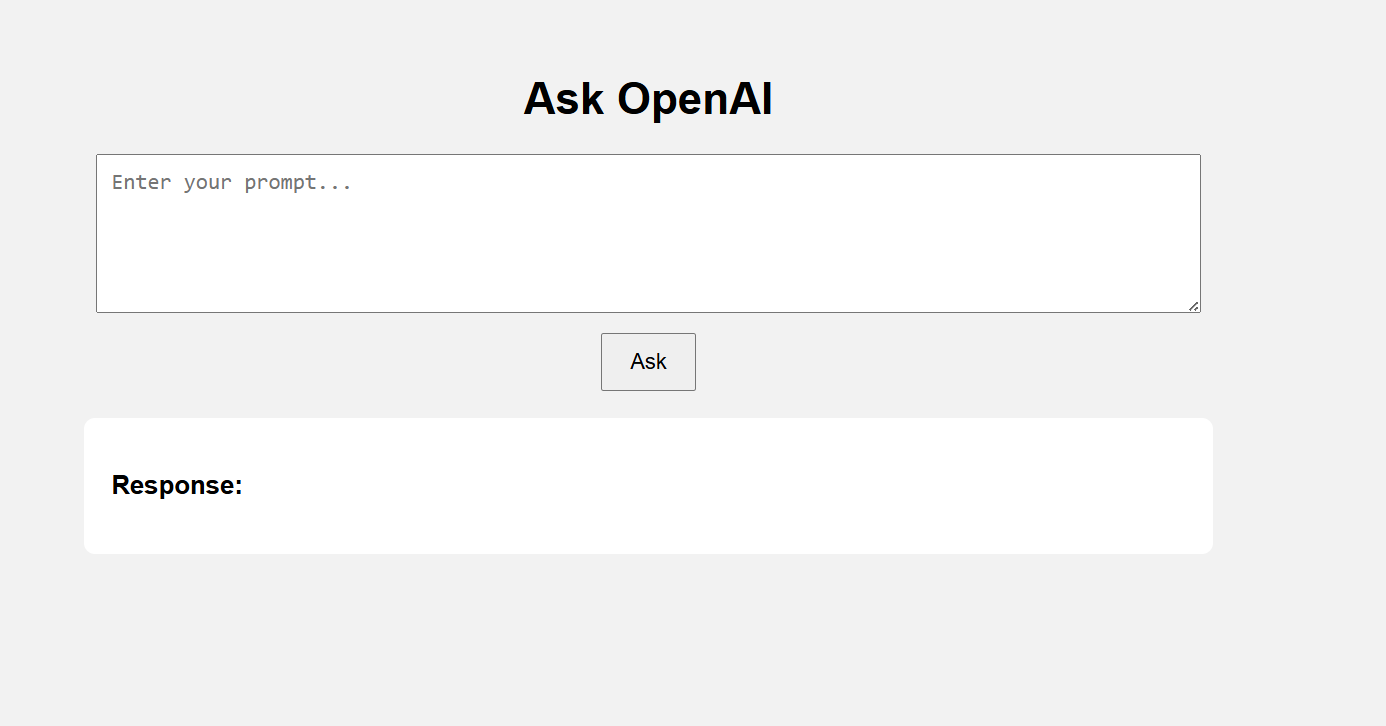Viewport: 1386px width, 726px height.
Task: Click the 'Ask' label text on the button
Action: pos(648,361)
